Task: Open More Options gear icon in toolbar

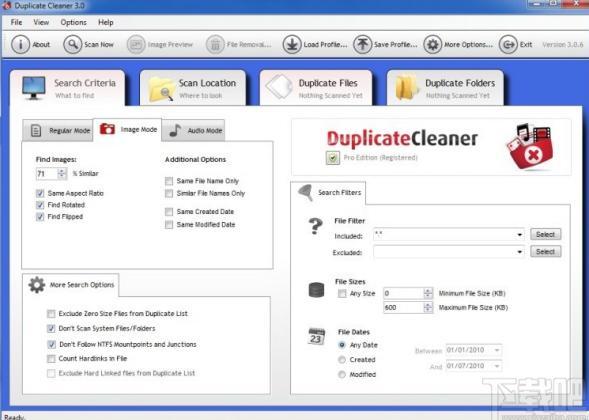Action: pos(433,44)
